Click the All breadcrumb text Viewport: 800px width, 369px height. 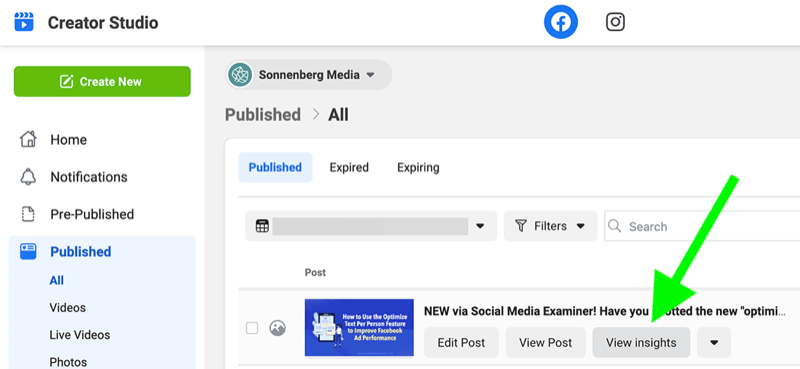[338, 115]
